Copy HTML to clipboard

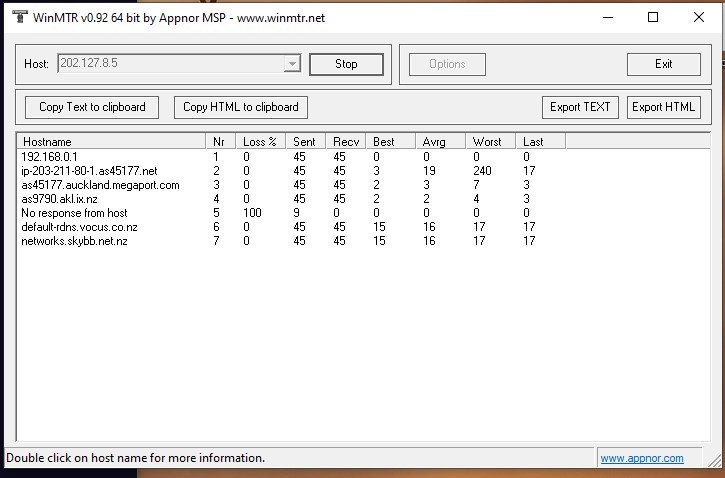coord(241,107)
